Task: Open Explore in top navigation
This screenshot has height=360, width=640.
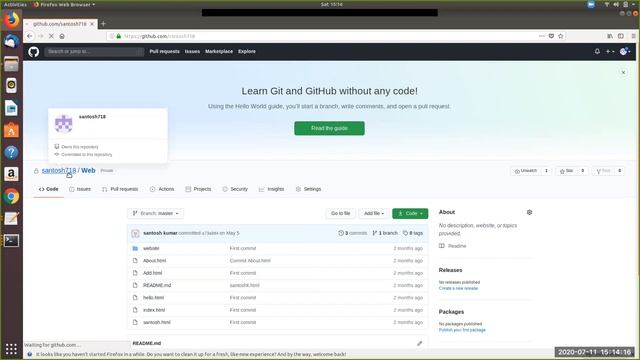Action: (247, 51)
